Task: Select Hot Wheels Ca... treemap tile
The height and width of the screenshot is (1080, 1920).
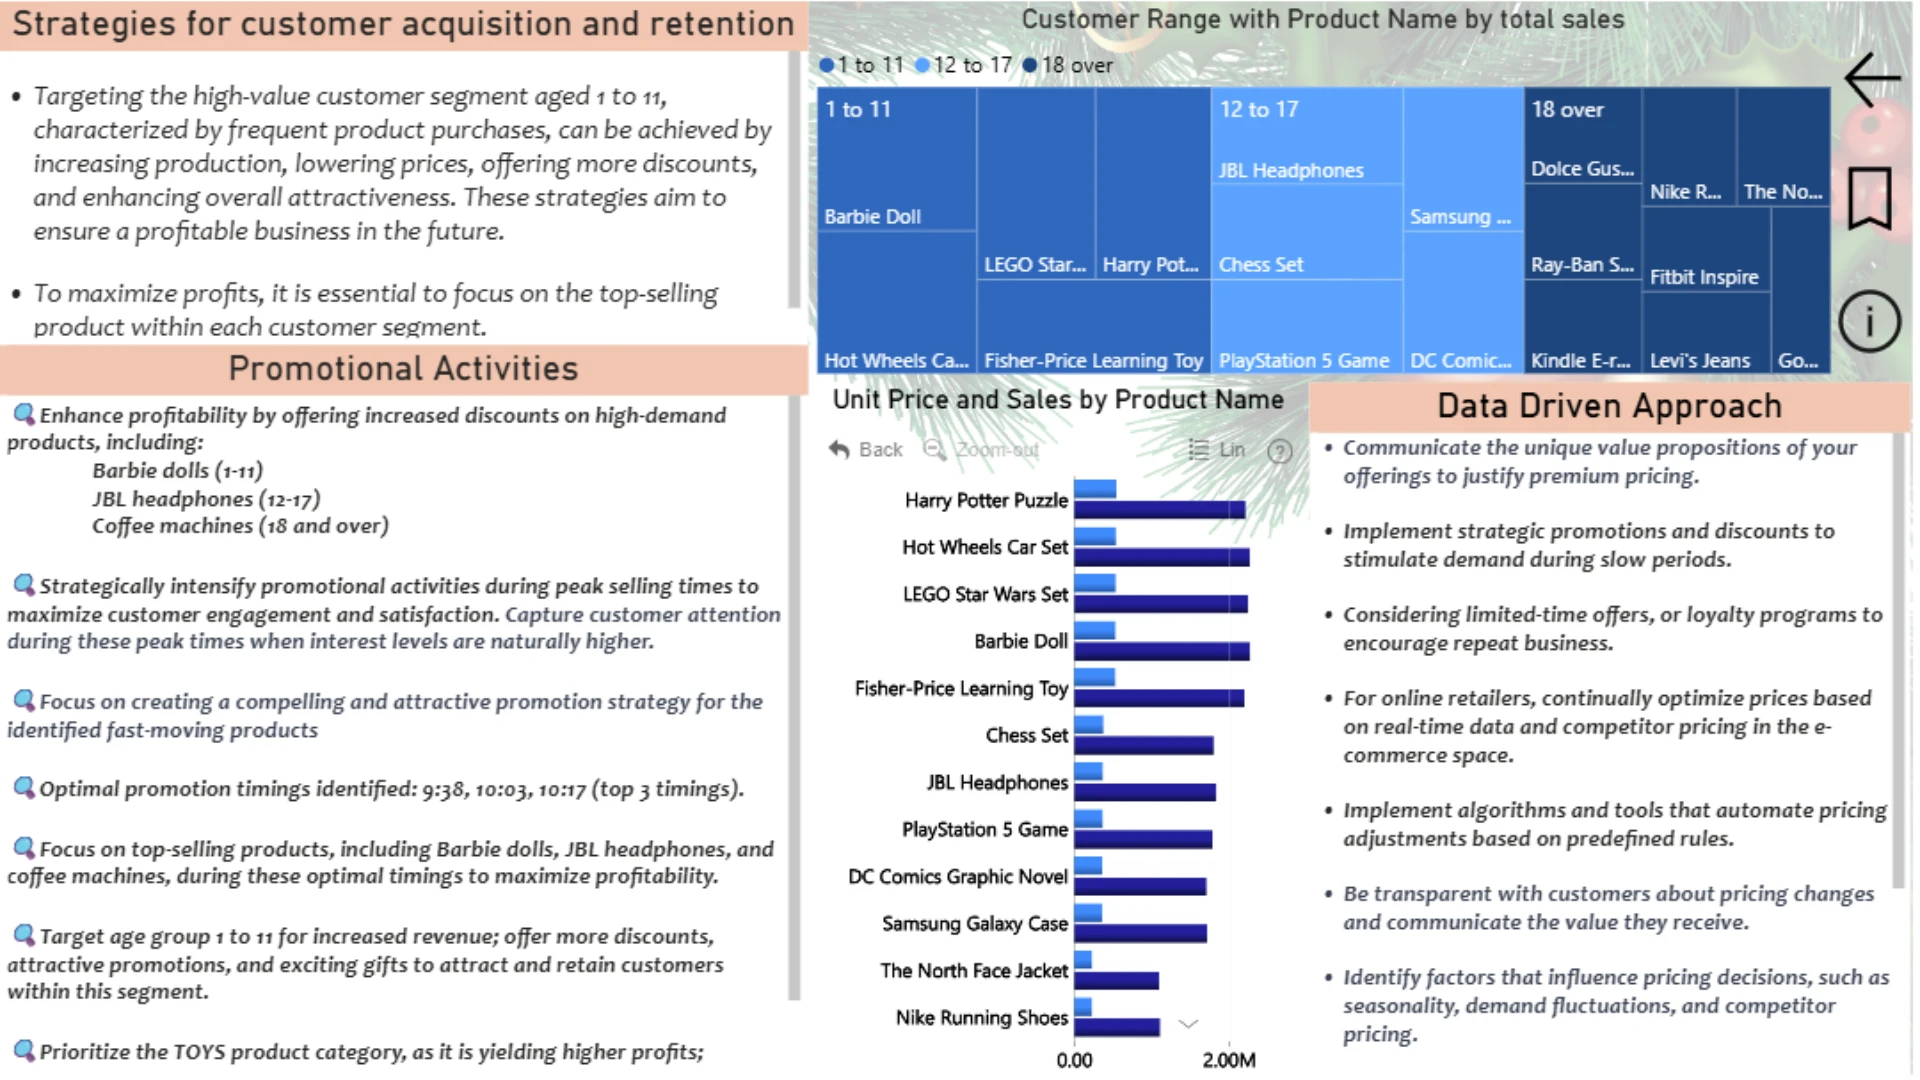Action: (x=896, y=302)
